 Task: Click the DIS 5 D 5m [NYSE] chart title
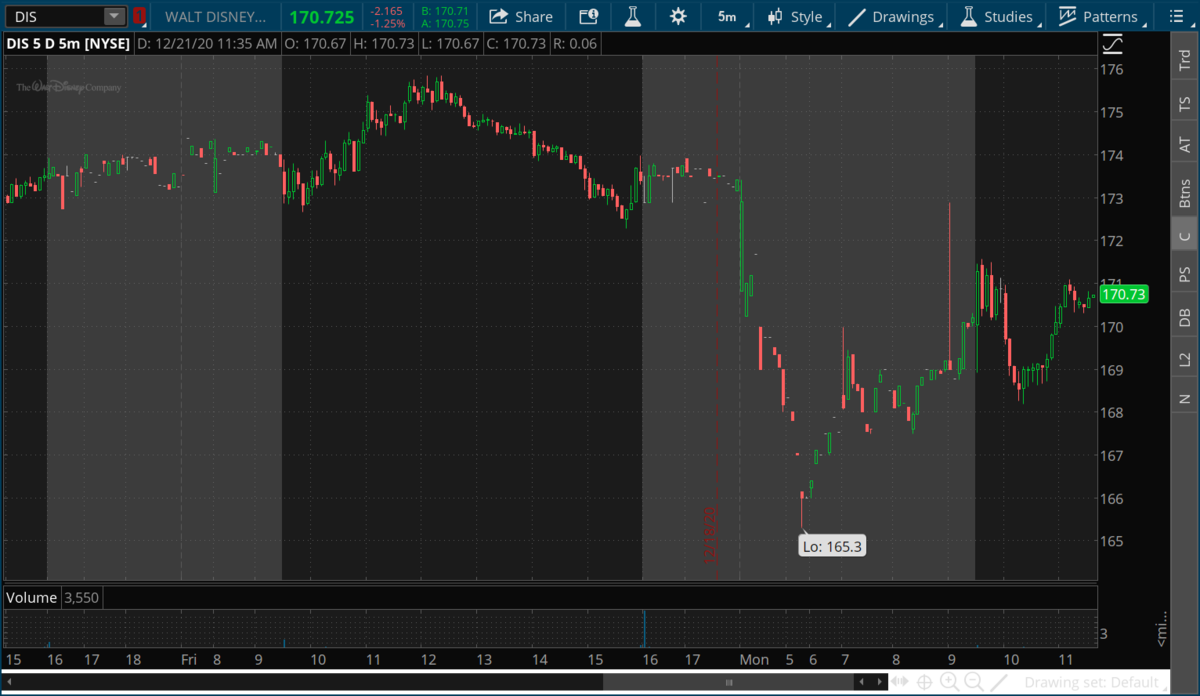[x=67, y=44]
